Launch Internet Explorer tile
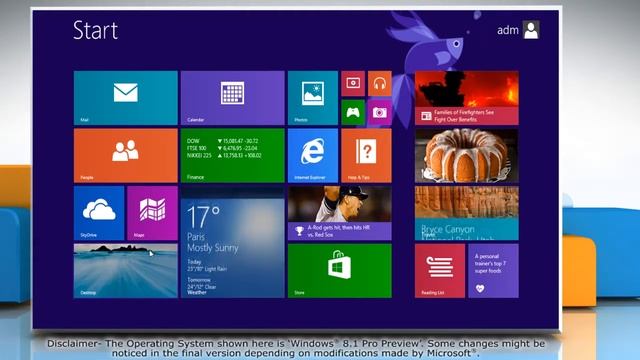Viewport: 640px width, 360px height. pos(313,156)
